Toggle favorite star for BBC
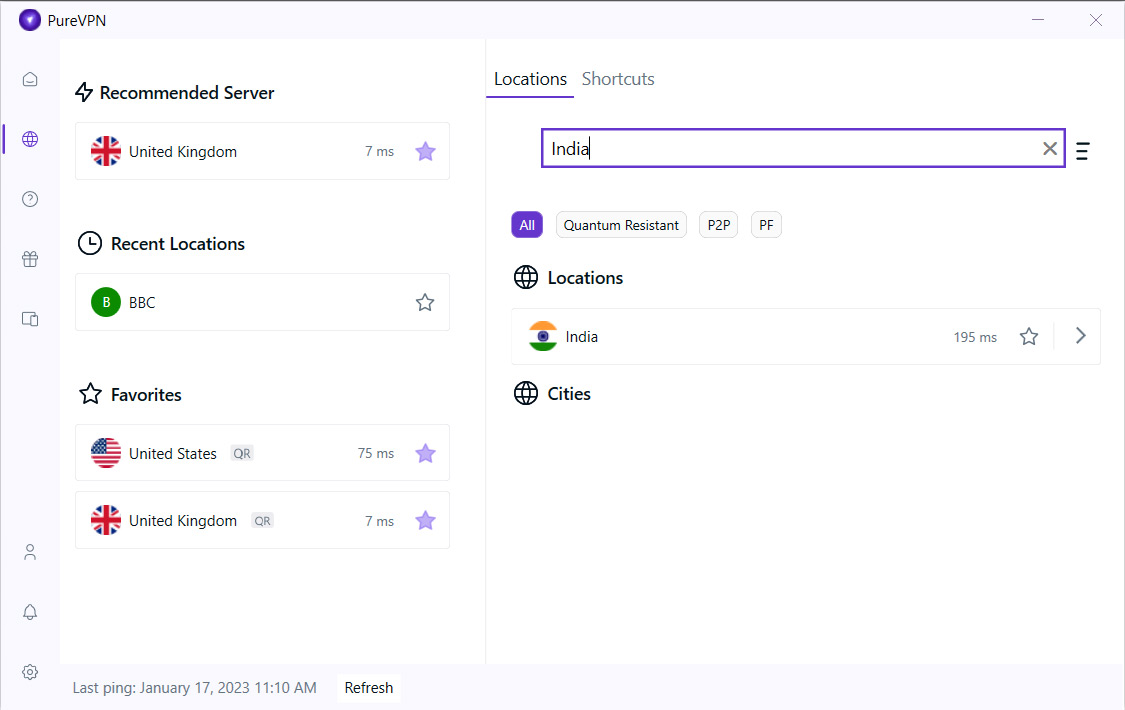The width and height of the screenshot is (1125, 710). click(x=425, y=303)
